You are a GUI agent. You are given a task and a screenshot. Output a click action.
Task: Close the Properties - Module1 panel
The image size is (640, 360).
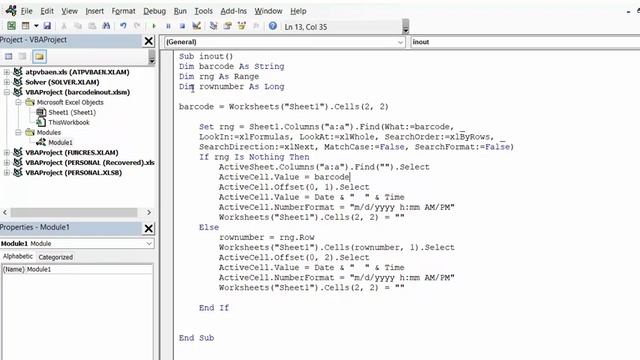[x=149, y=228]
